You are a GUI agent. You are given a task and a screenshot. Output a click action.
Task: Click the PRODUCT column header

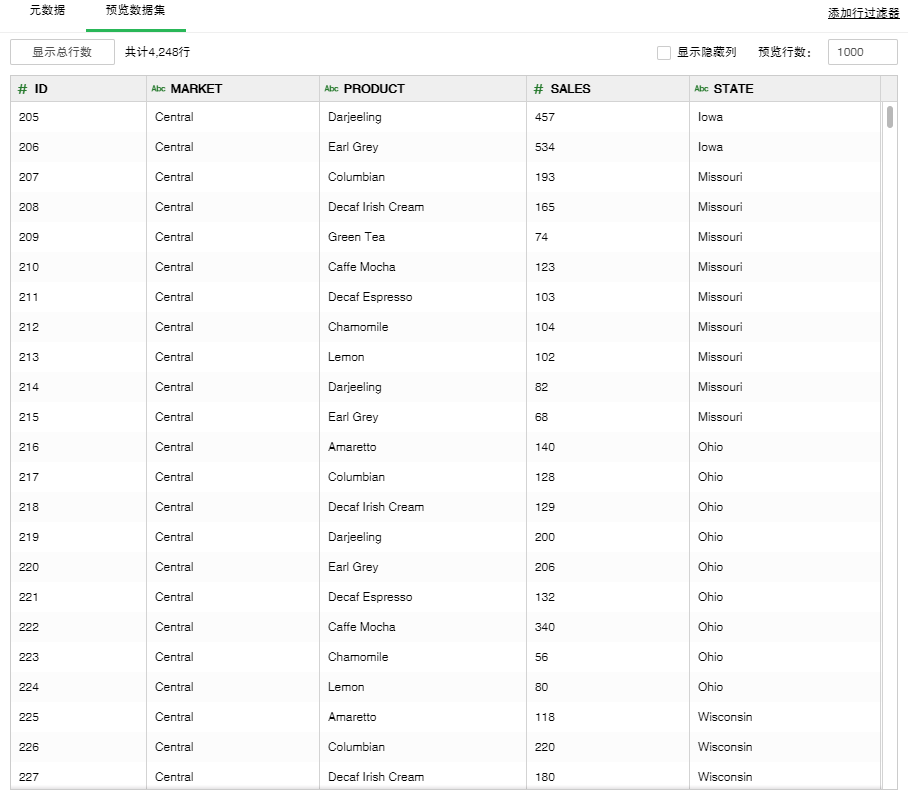tap(374, 89)
